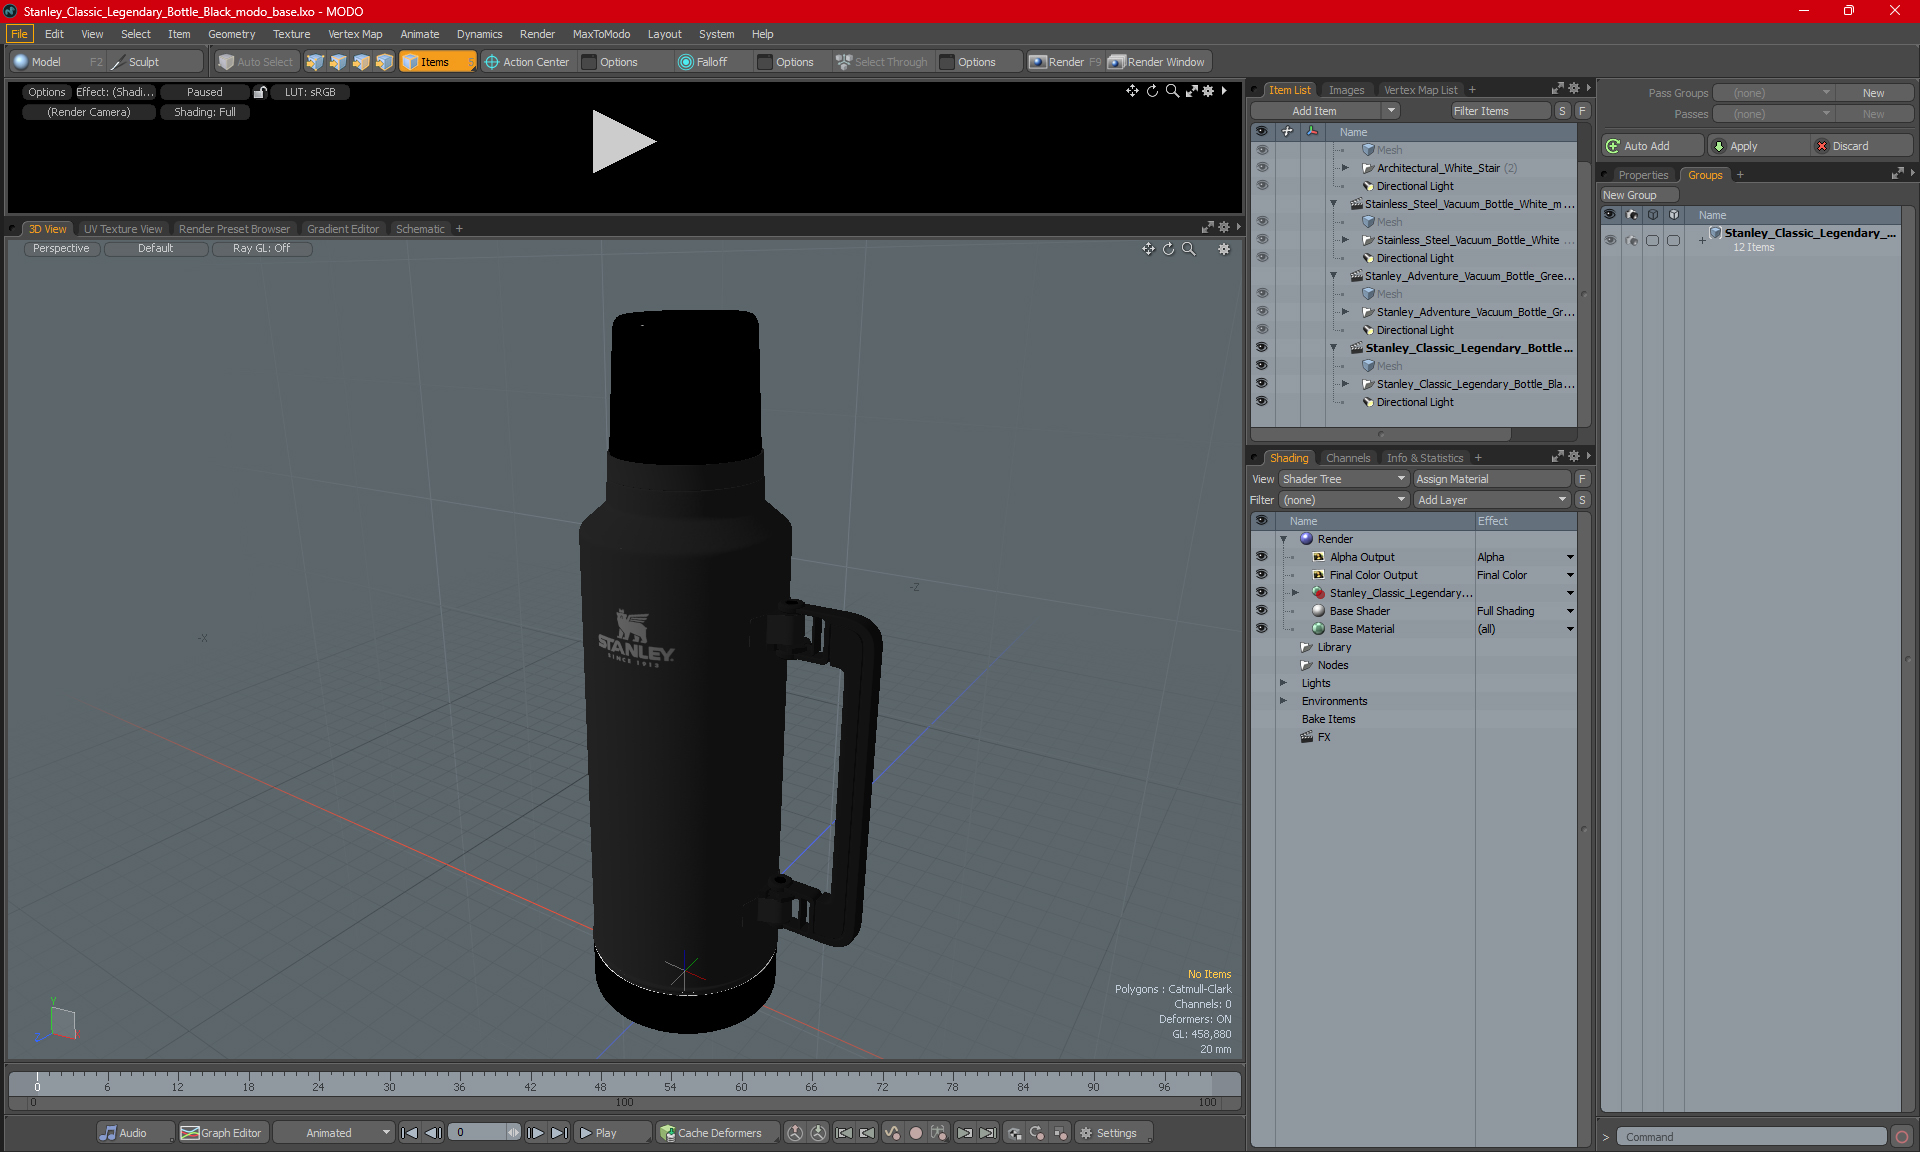Image resolution: width=1920 pixels, height=1152 pixels.
Task: Click New Group button
Action: 1639,195
